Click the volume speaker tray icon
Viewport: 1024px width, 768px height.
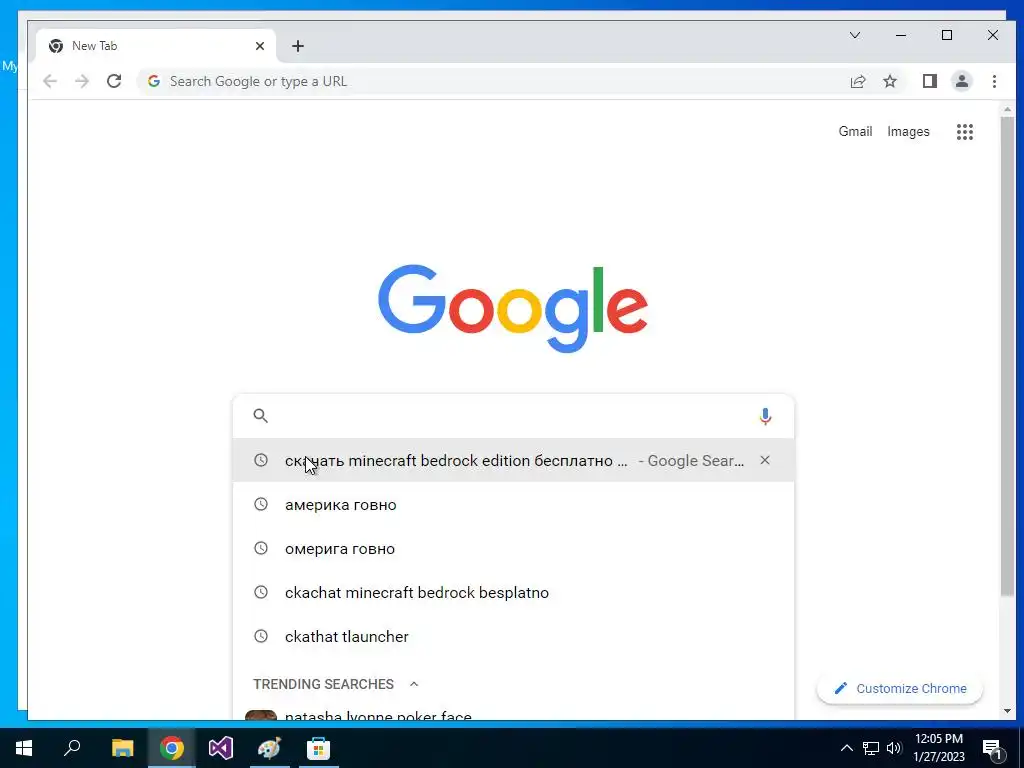coord(893,748)
